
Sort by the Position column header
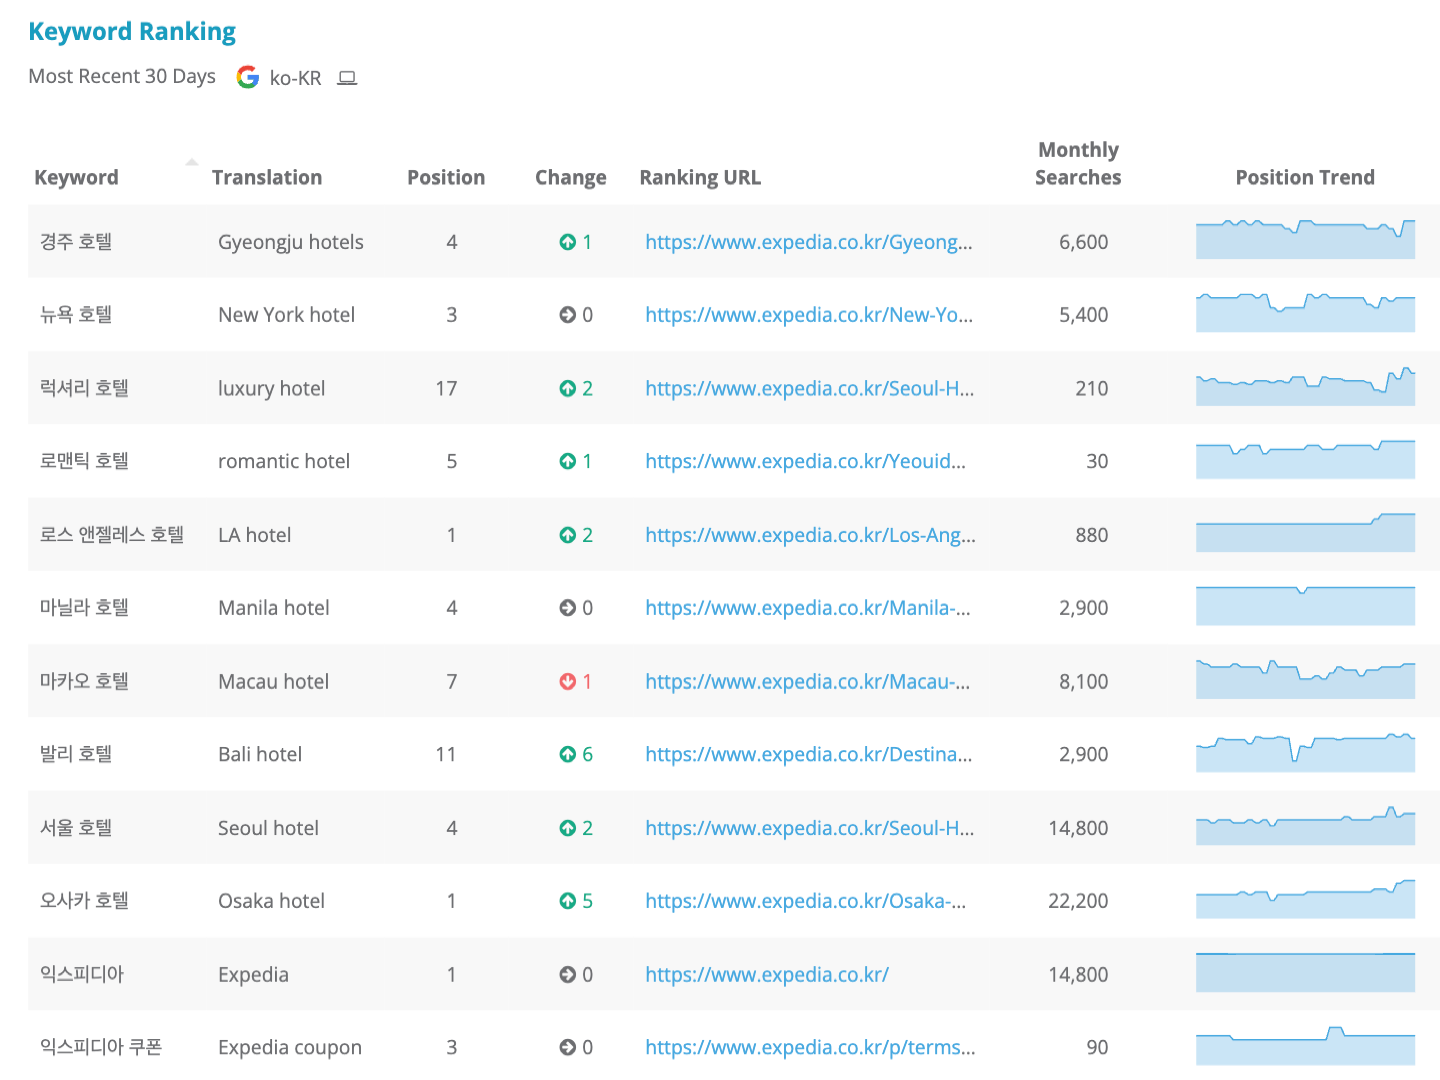pos(446,177)
